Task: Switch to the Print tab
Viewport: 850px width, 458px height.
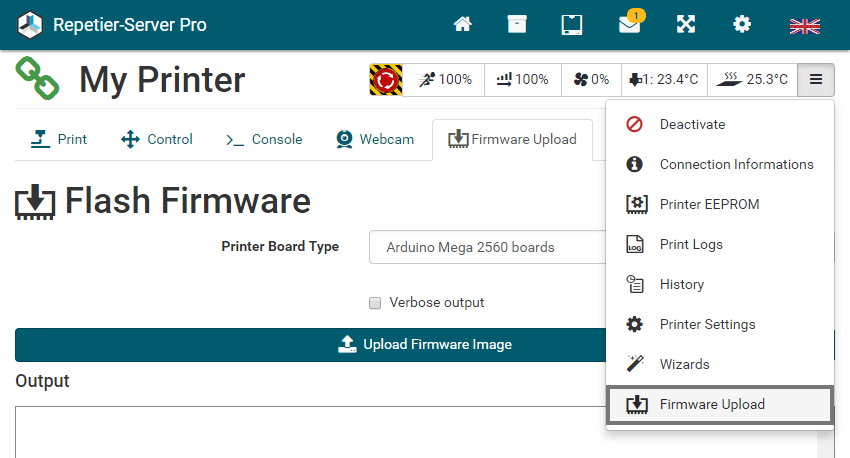Action: pyautogui.click(x=59, y=139)
